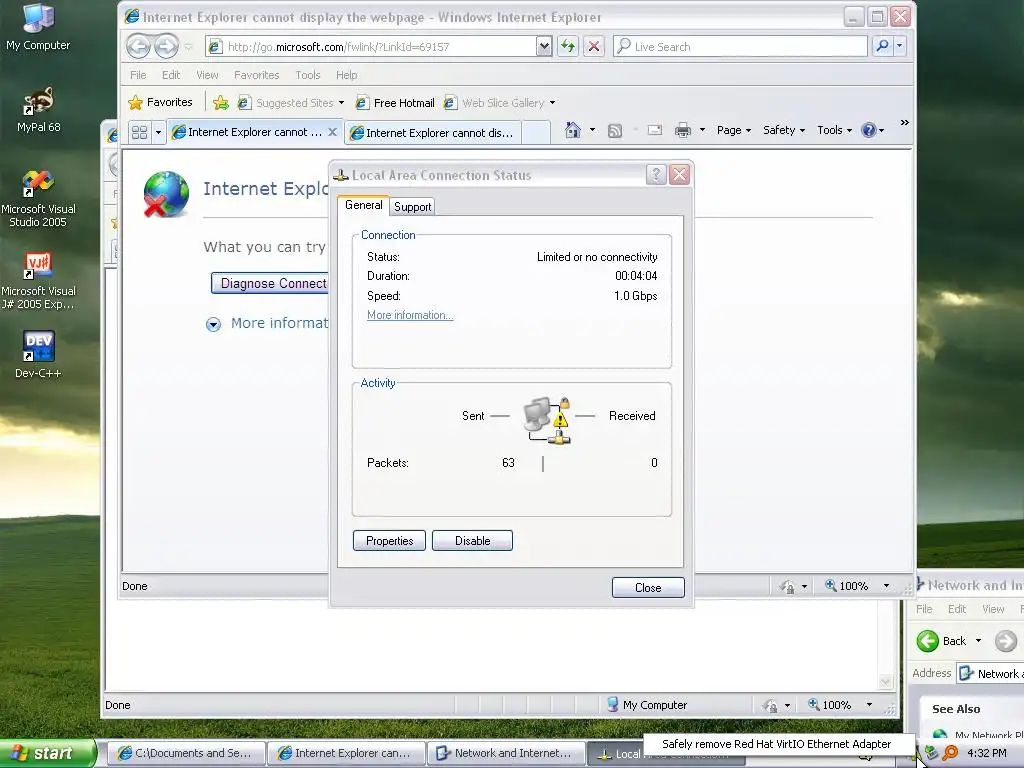Click the zoom magnifier in front IE status bar
The height and width of the screenshot is (768, 1024).
(831, 586)
